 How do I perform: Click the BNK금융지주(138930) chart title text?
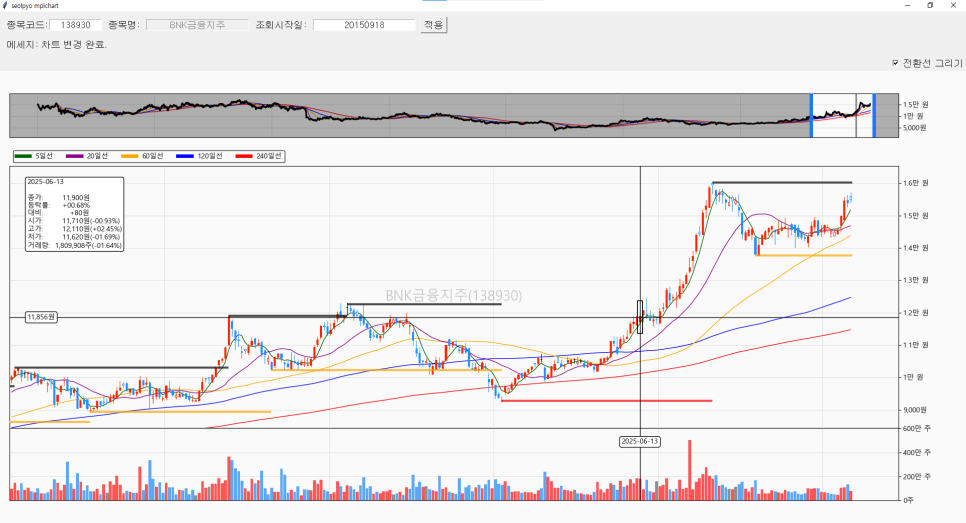tap(454, 296)
